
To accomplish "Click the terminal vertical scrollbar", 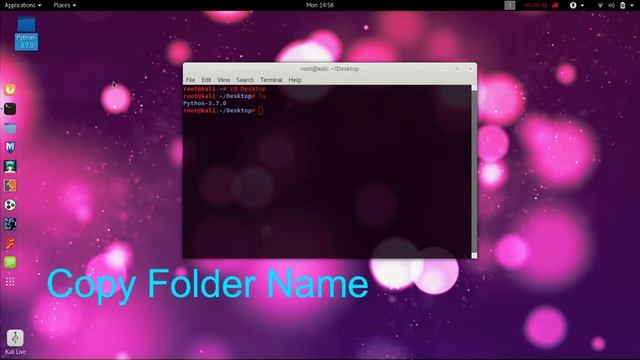I will click(474, 171).
